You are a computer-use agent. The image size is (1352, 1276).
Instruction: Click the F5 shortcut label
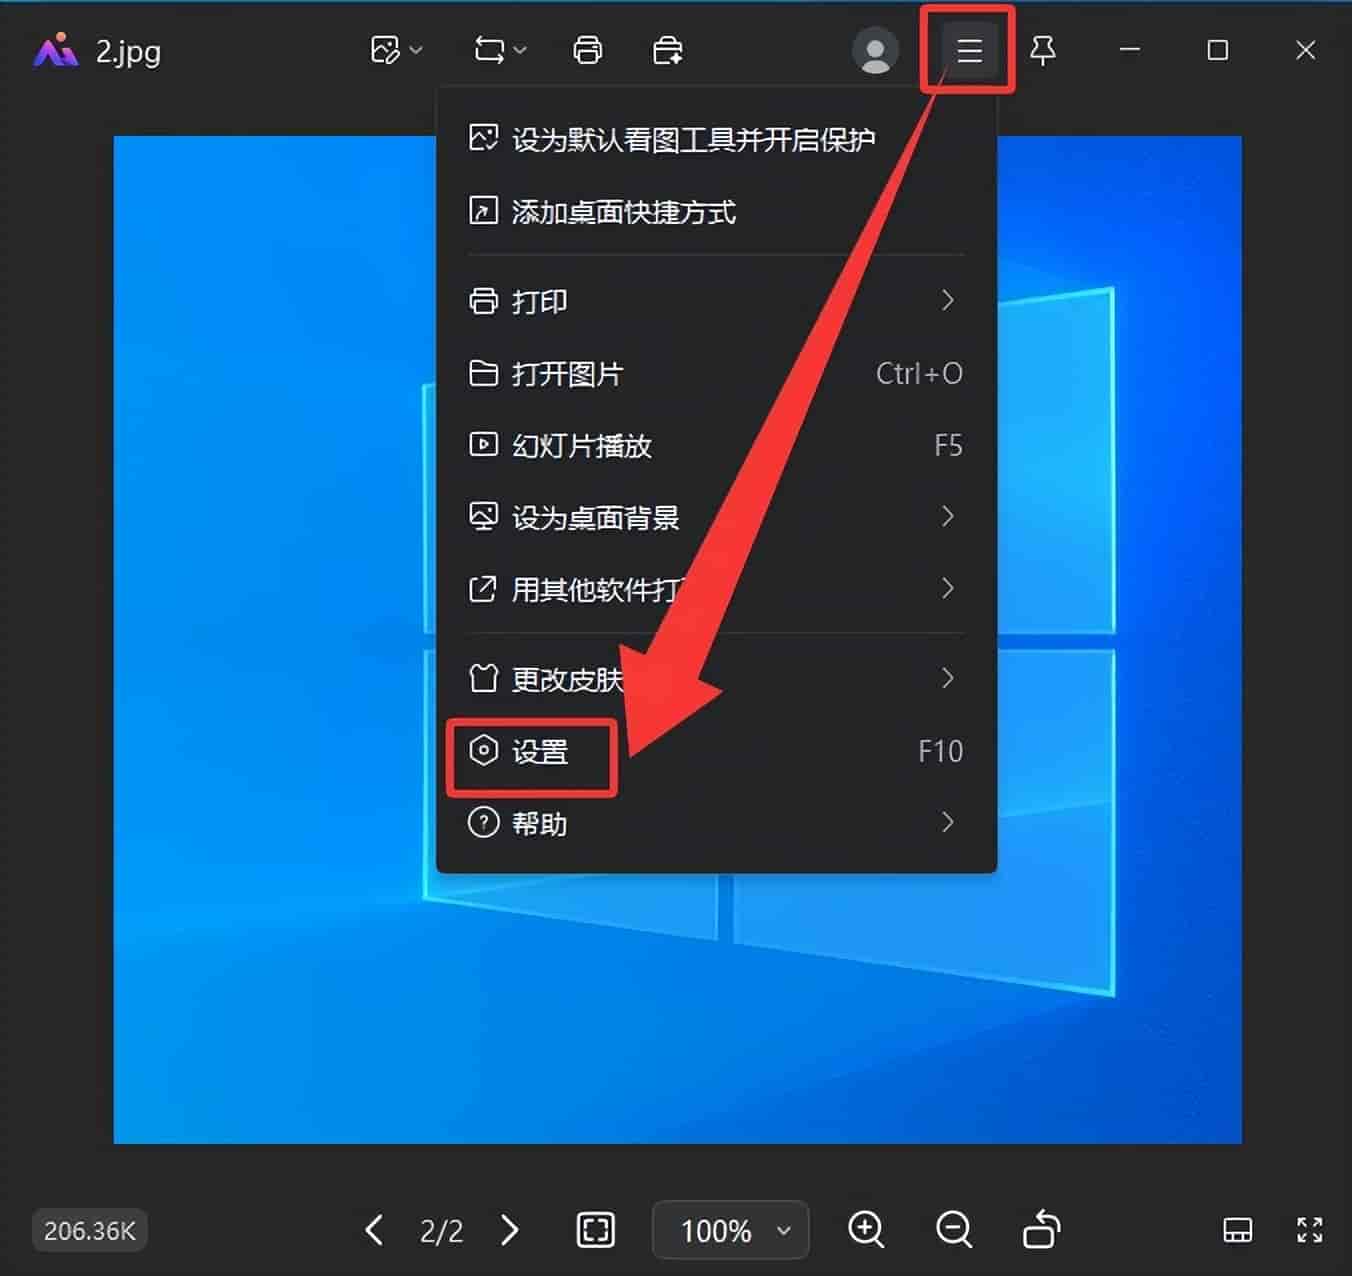pyautogui.click(x=948, y=445)
